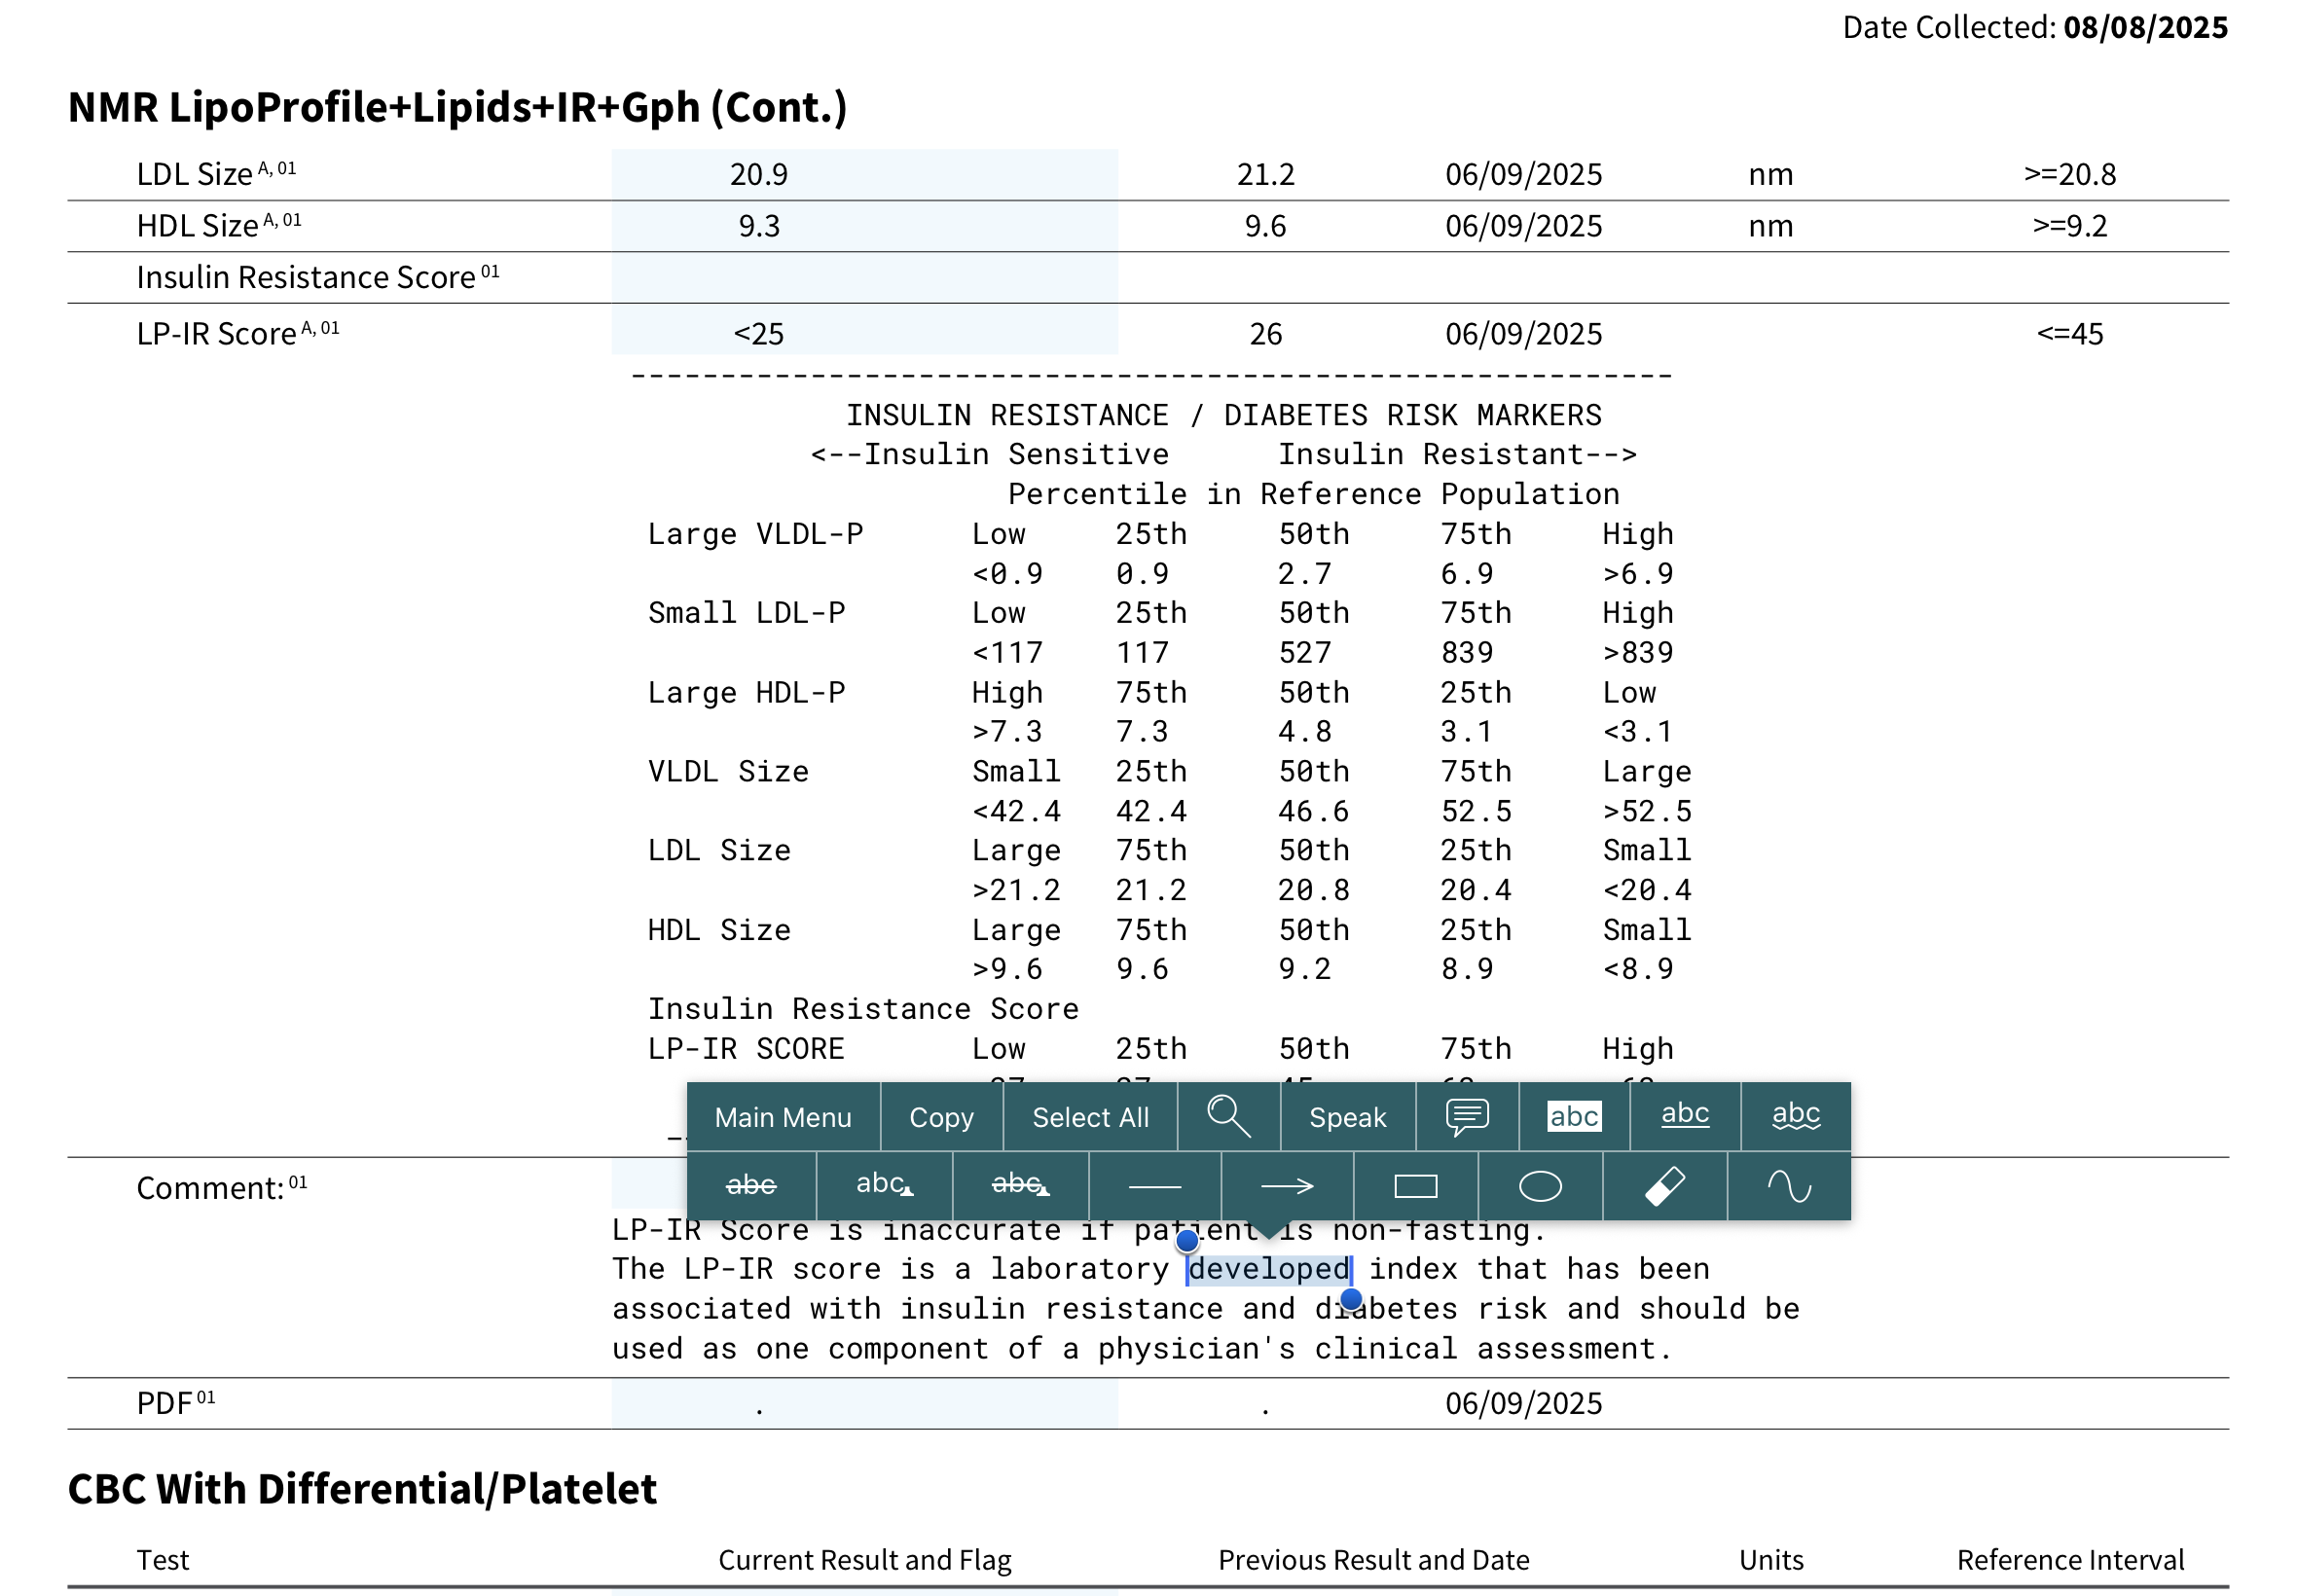2297x1596 pixels.
Task: Choose replace-text strikeout caret abc tool
Action: 1019,1186
